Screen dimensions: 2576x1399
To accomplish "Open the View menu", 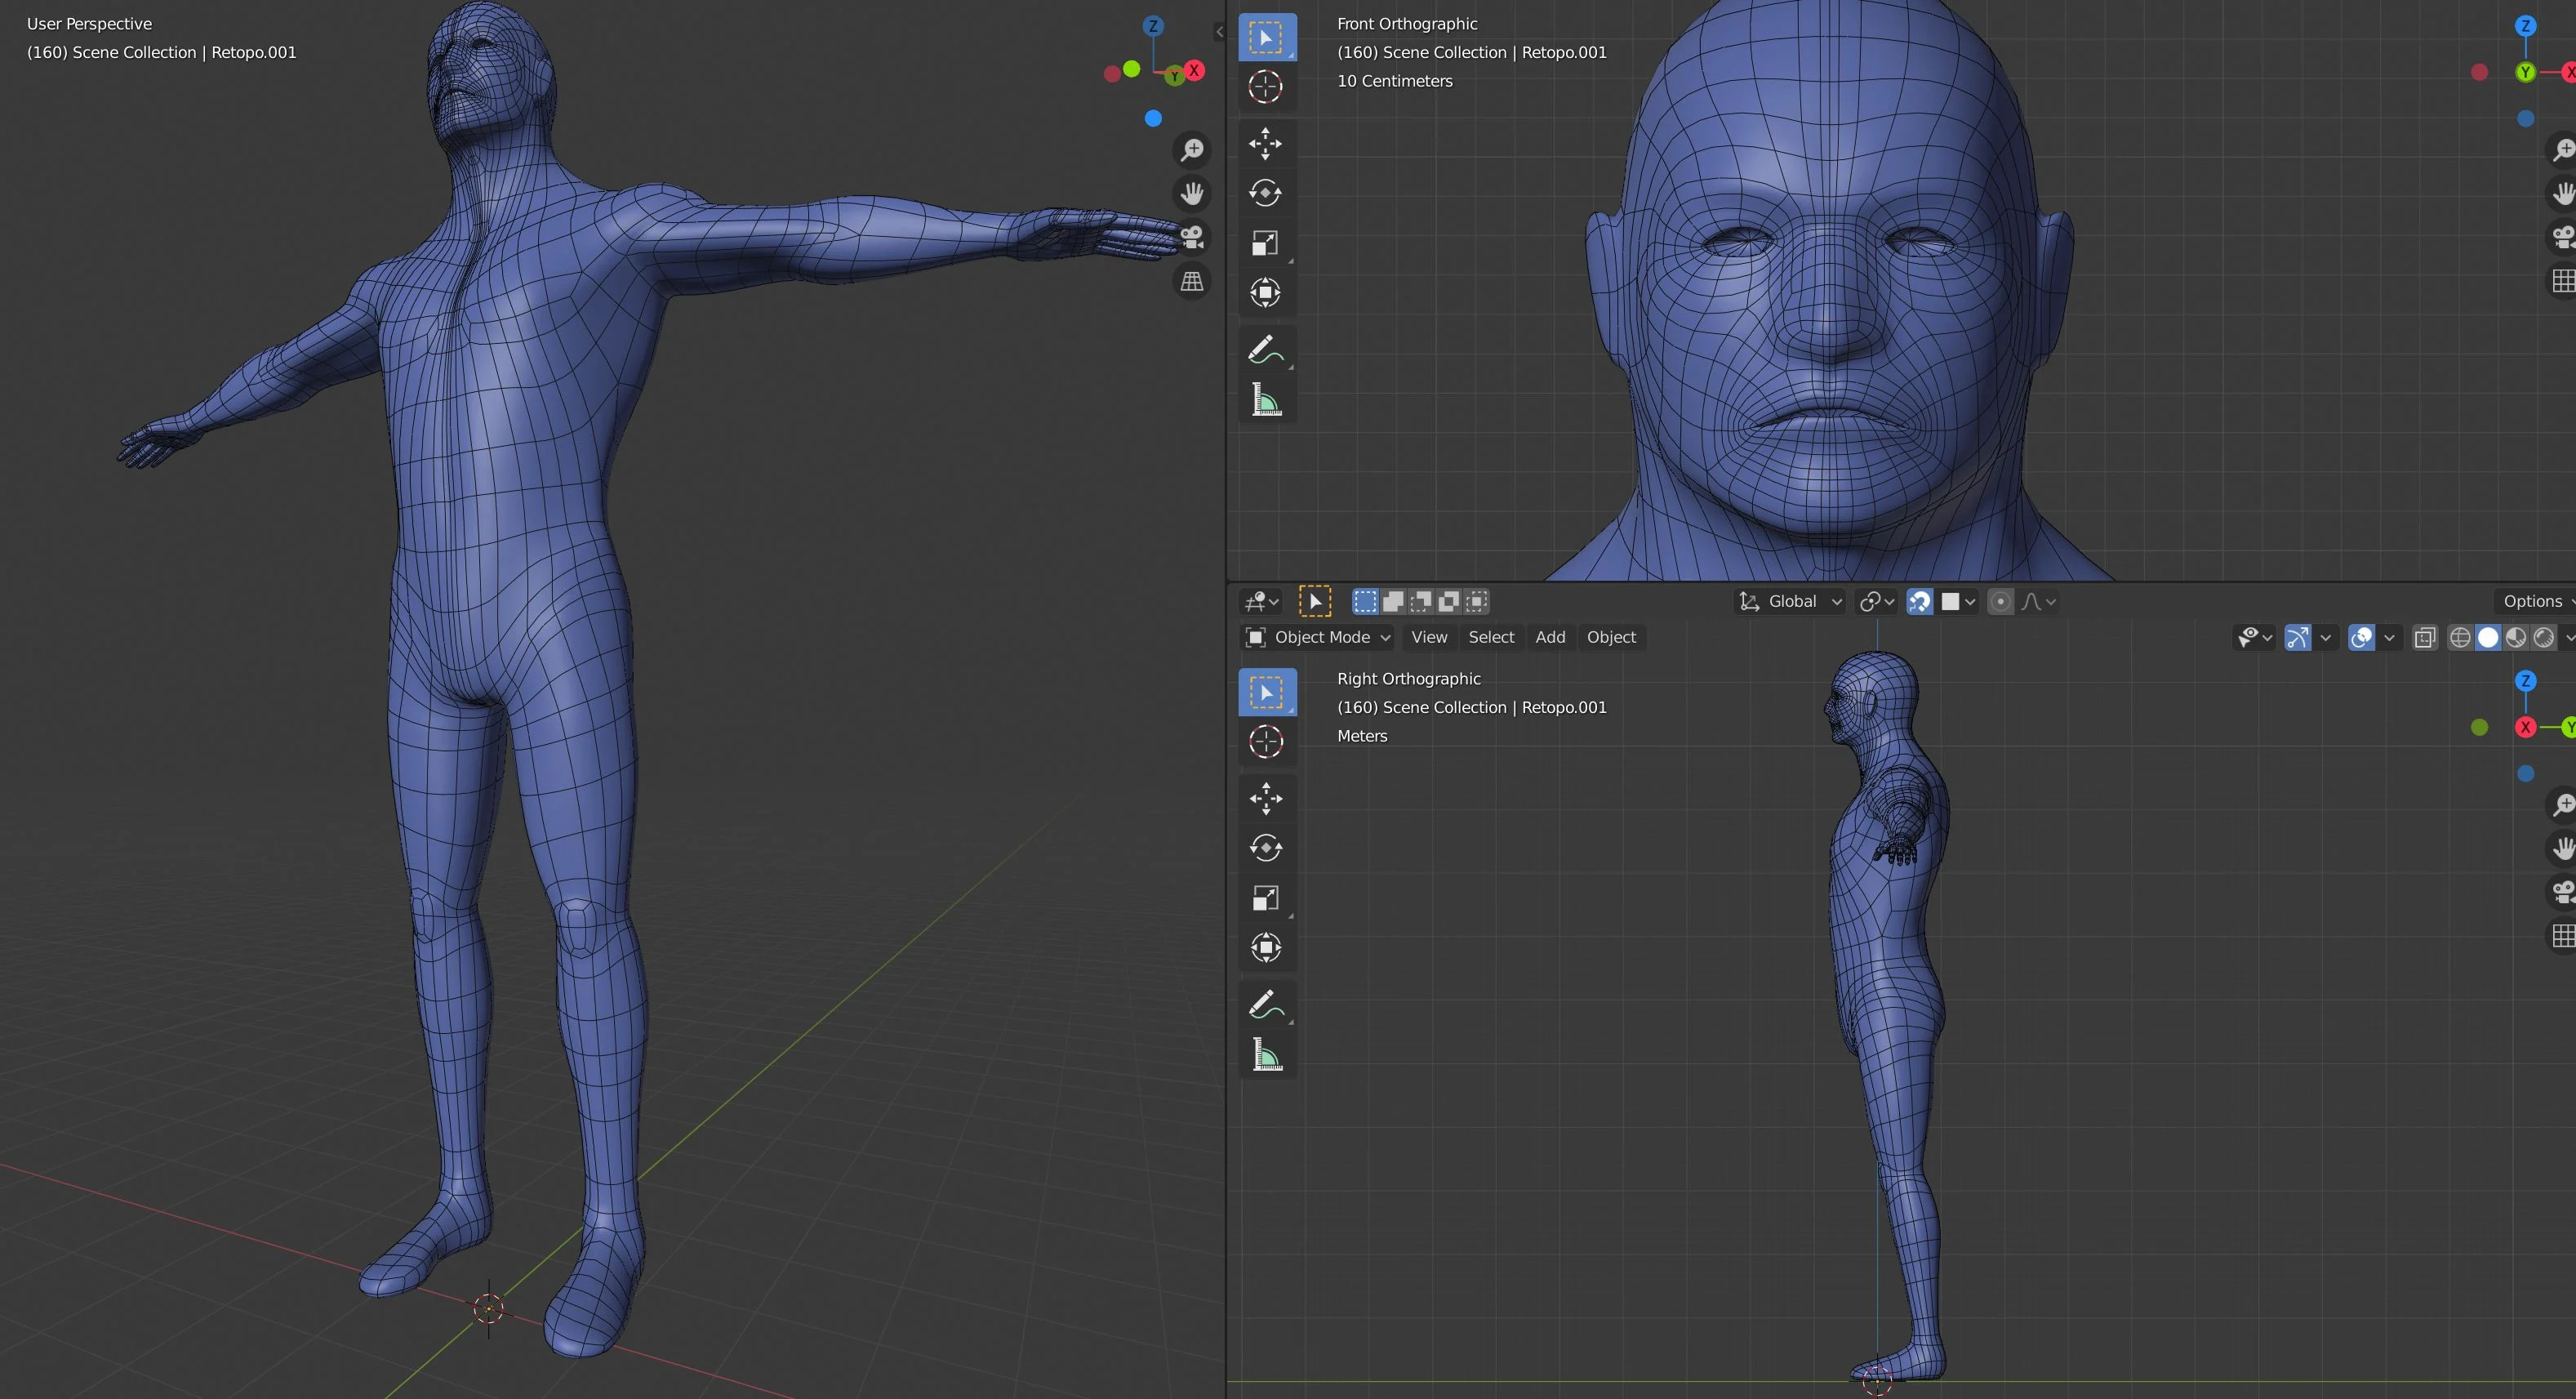I will click(1429, 637).
